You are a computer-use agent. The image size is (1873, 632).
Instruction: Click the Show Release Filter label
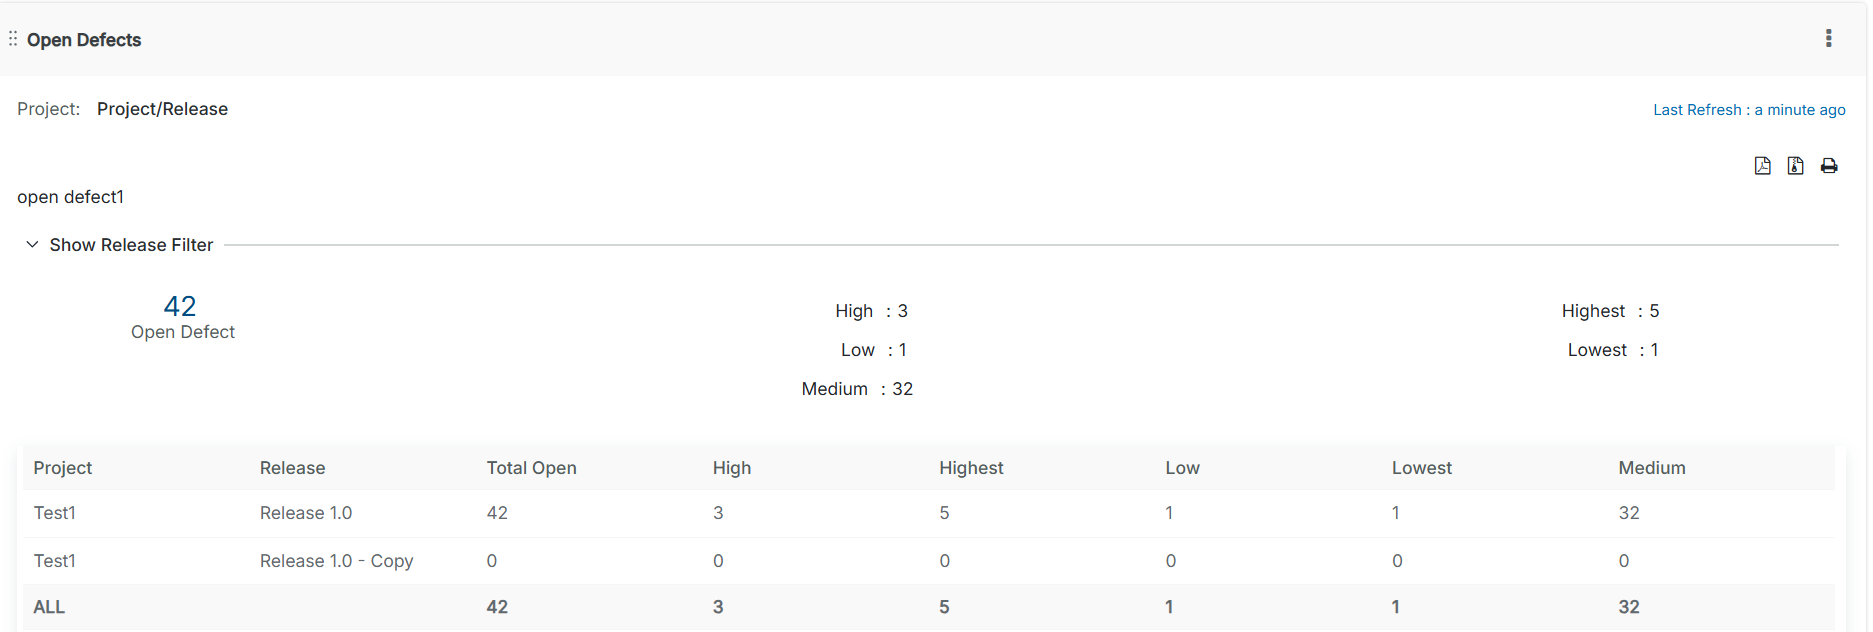pyautogui.click(x=131, y=245)
